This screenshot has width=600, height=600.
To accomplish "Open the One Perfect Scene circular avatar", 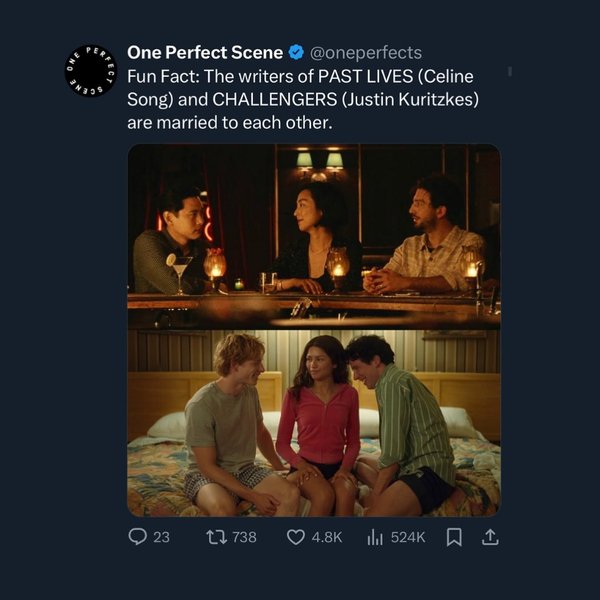I will [x=91, y=72].
